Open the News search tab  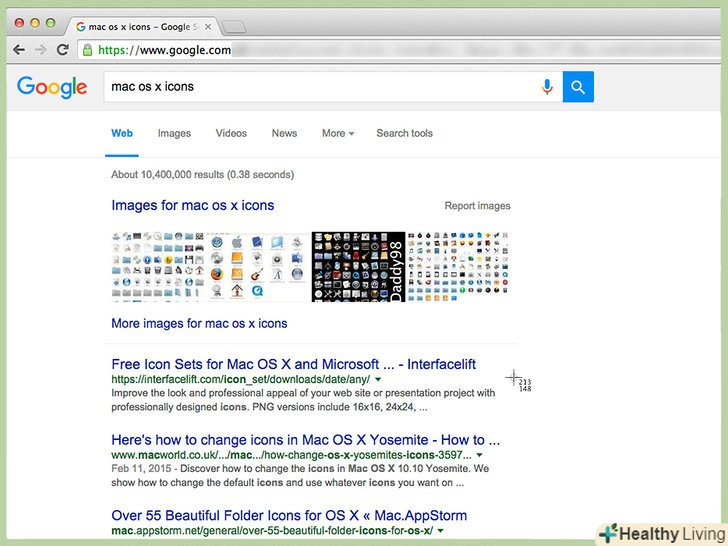tap(284, 133)
